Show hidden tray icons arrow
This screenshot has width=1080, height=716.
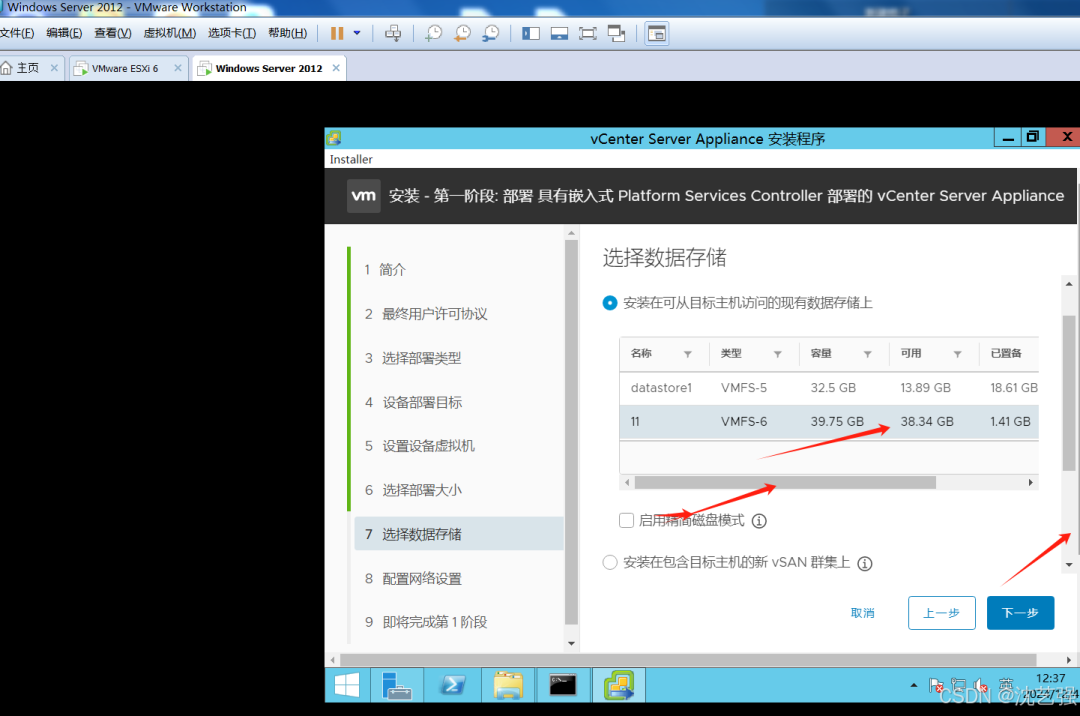[x=914, y=685]
